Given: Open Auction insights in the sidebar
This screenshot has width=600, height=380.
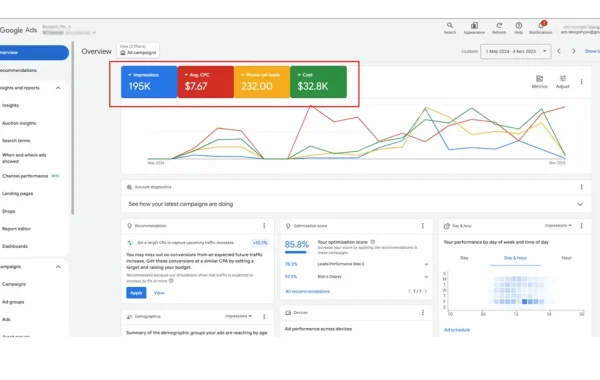Looking at the screenshot, I should 19,123.
